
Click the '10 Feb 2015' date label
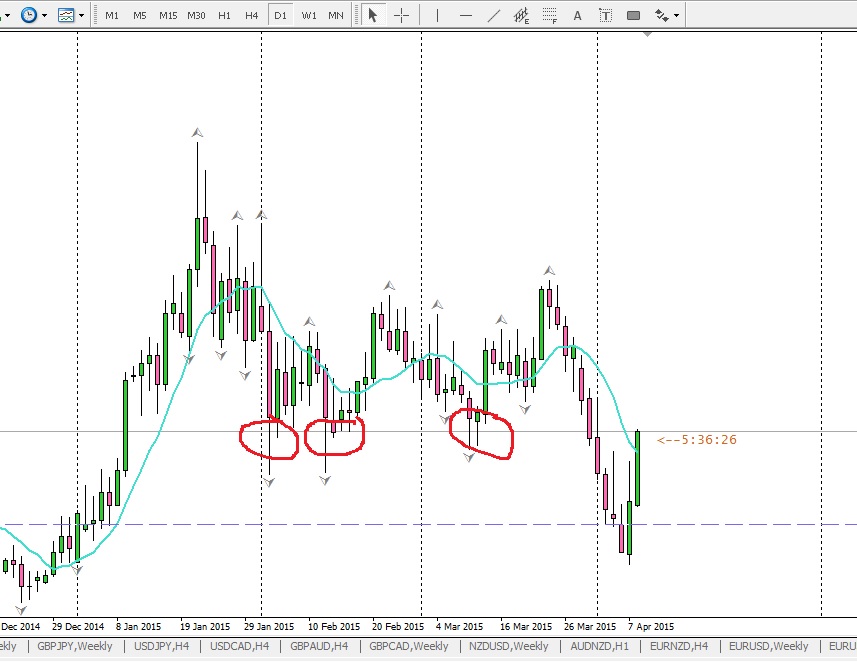click(x=334, y=626)
